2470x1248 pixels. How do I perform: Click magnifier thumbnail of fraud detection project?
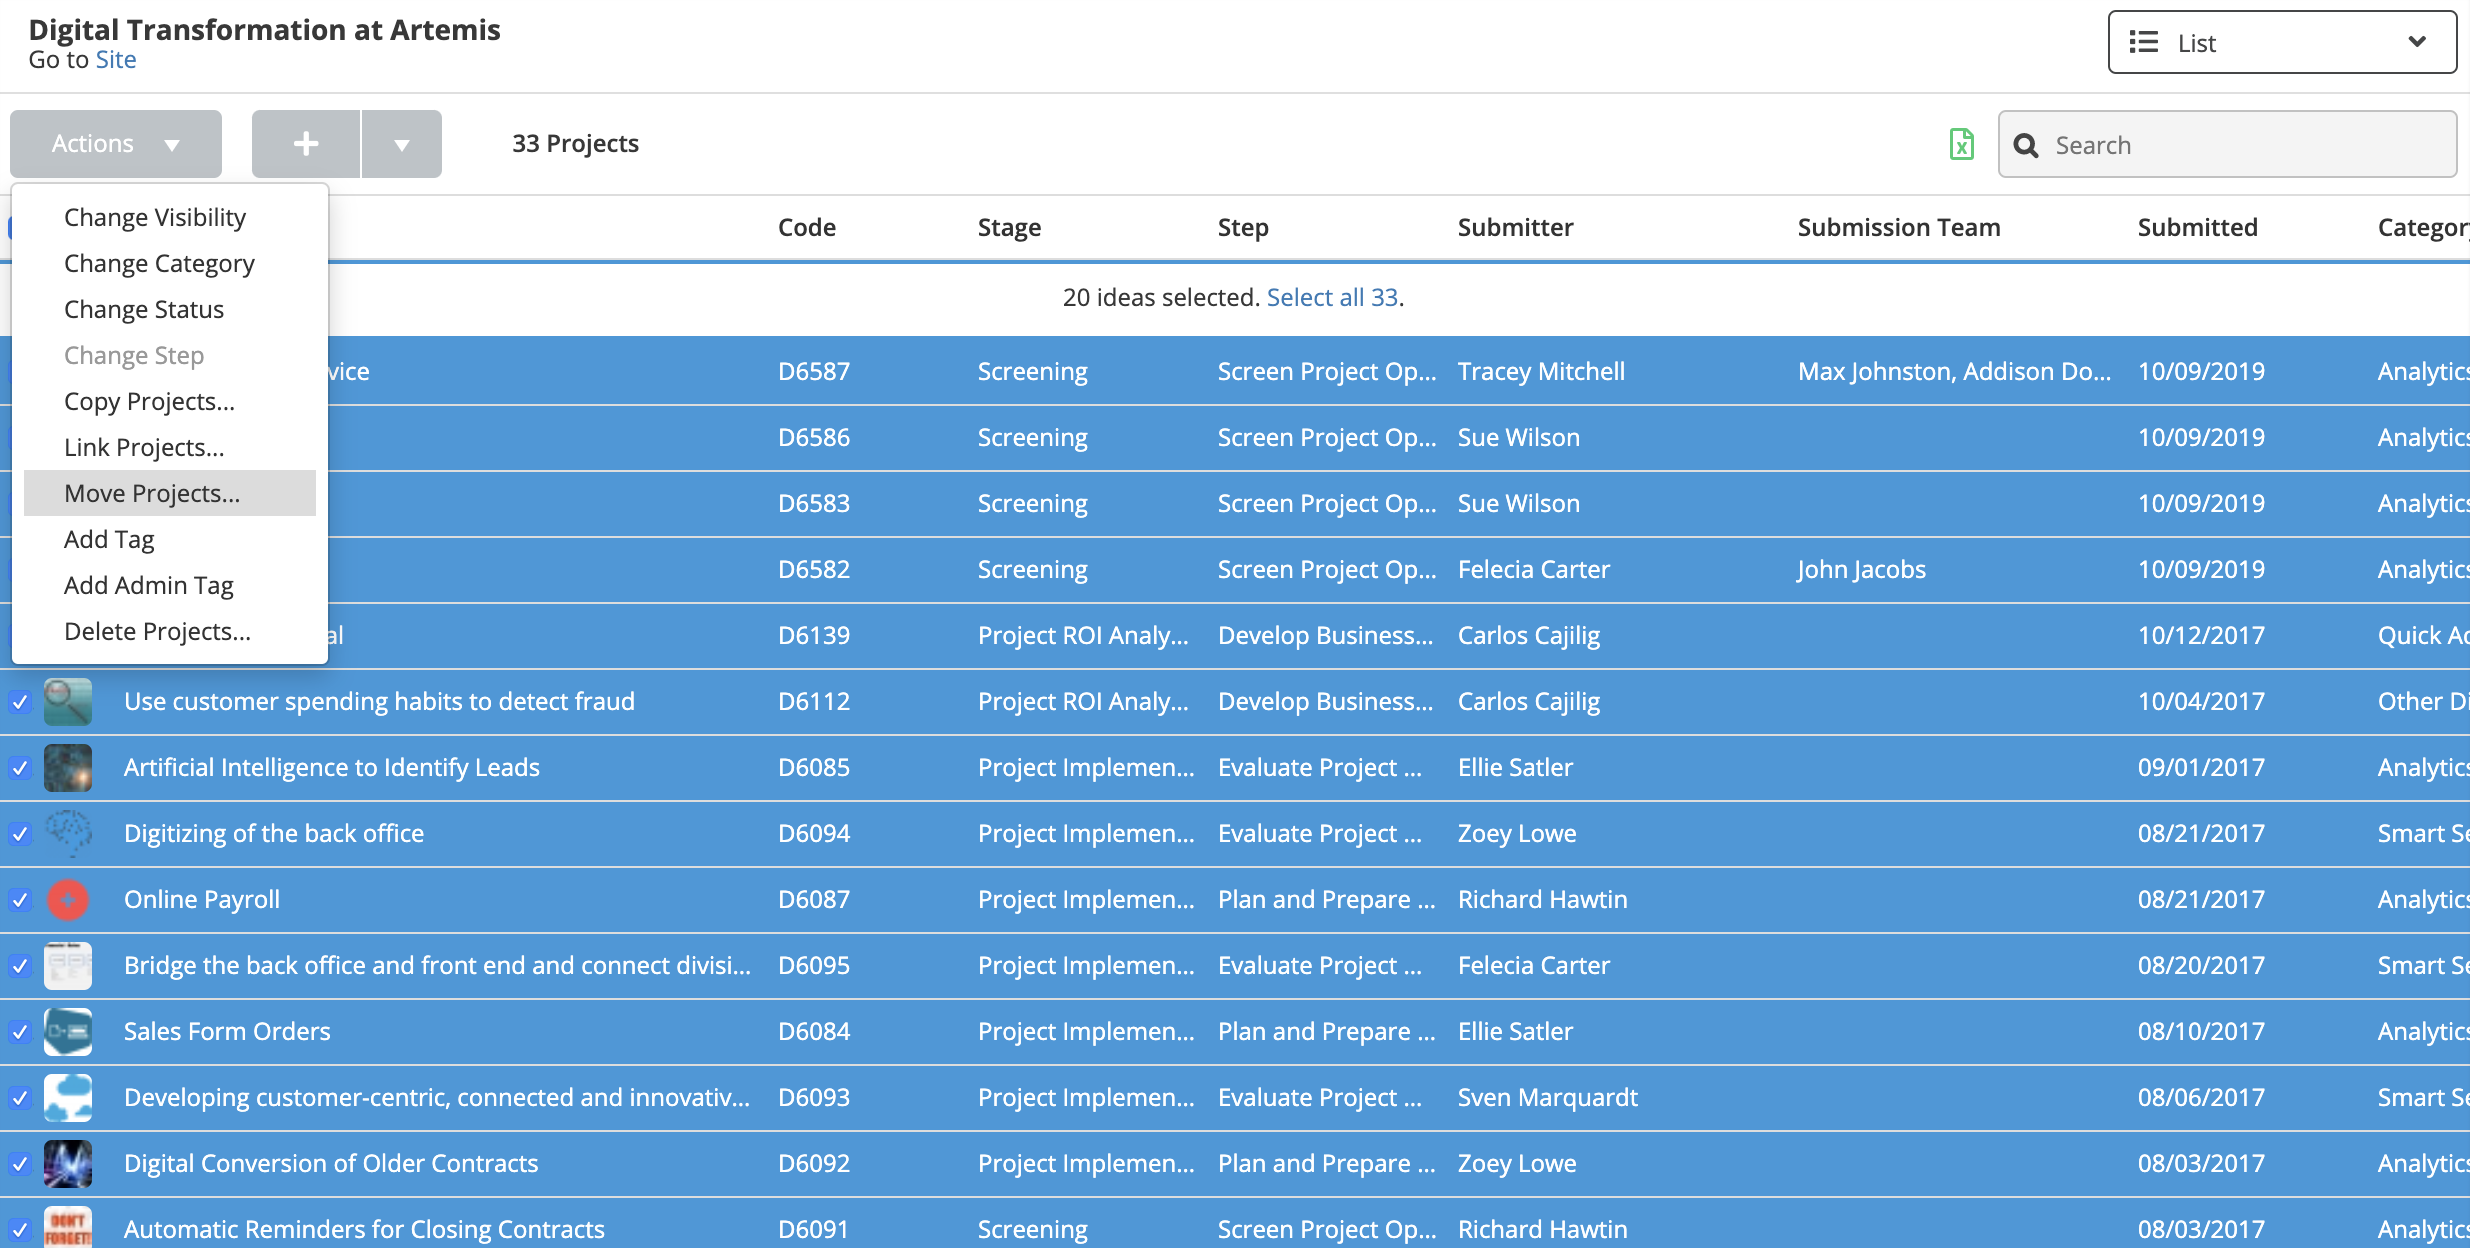68,702
